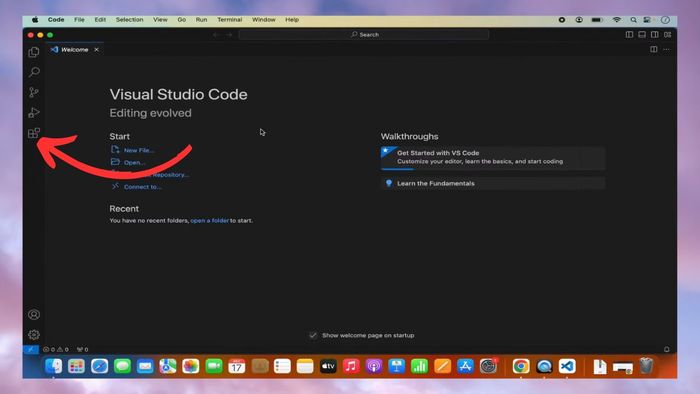The width and height of the screenshot is (700, 394).
Task: Open Customize Layout icon in title bar
Action: pyautogui.click(x=667, y=34)
